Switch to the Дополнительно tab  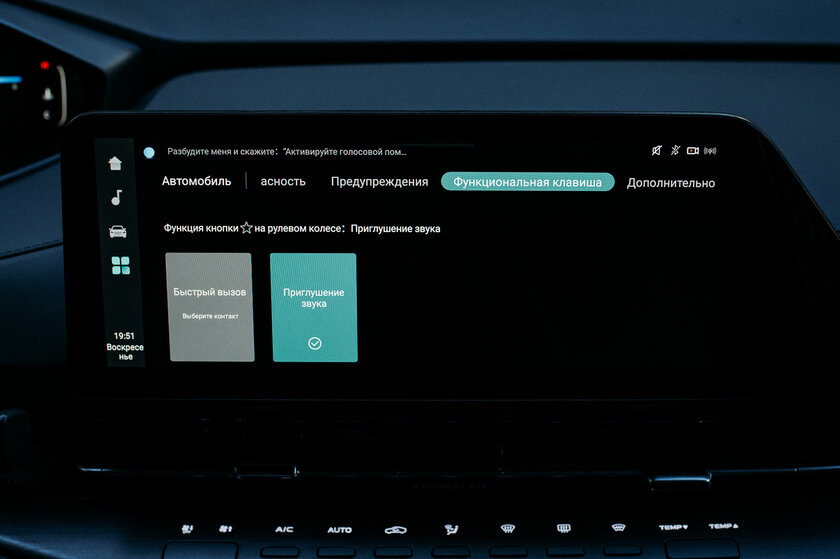point(671,183)
